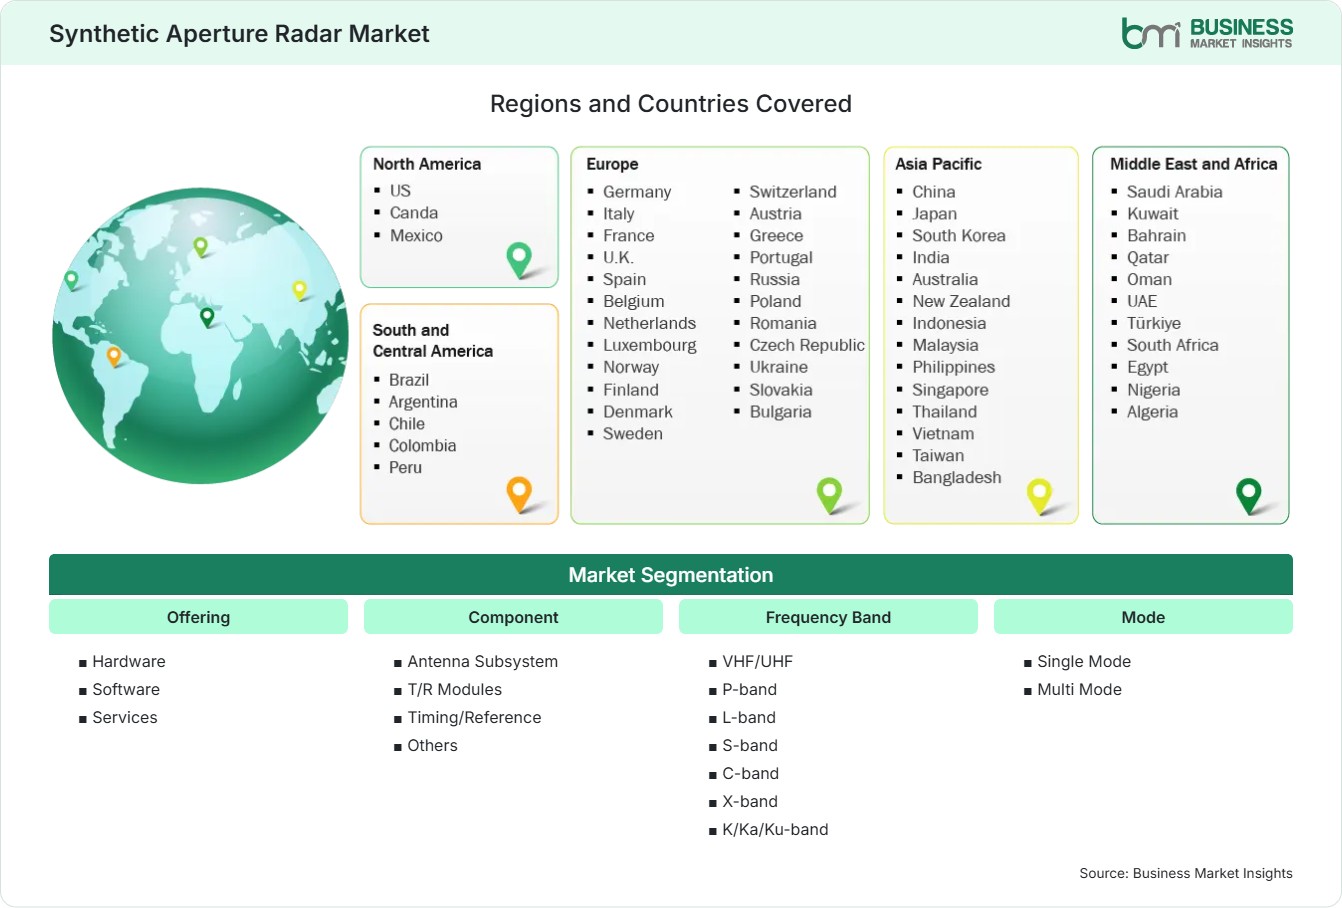Image resolution: width=1342 pixels, height=908 pixels.
Task: Click Bangladesh in Asia Pacific list
Action: pyautogui.click(x=957, y=478)
